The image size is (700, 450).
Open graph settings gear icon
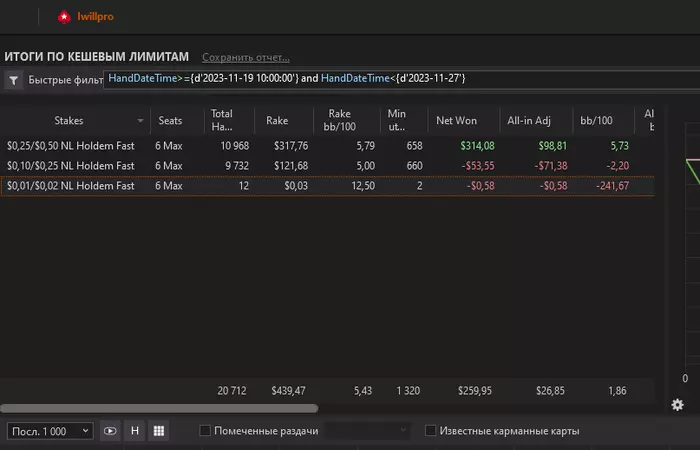point(677,405)
